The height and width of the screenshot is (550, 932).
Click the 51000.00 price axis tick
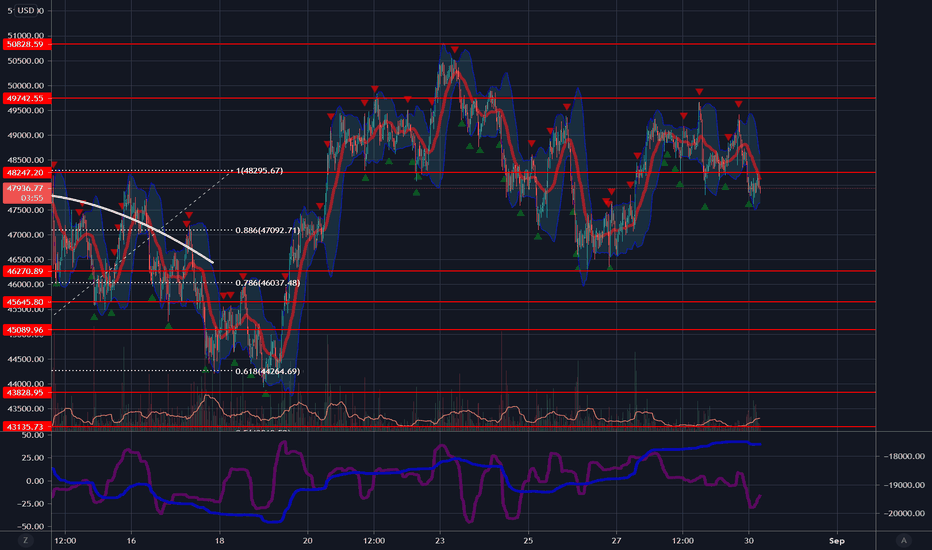[27, 35]
